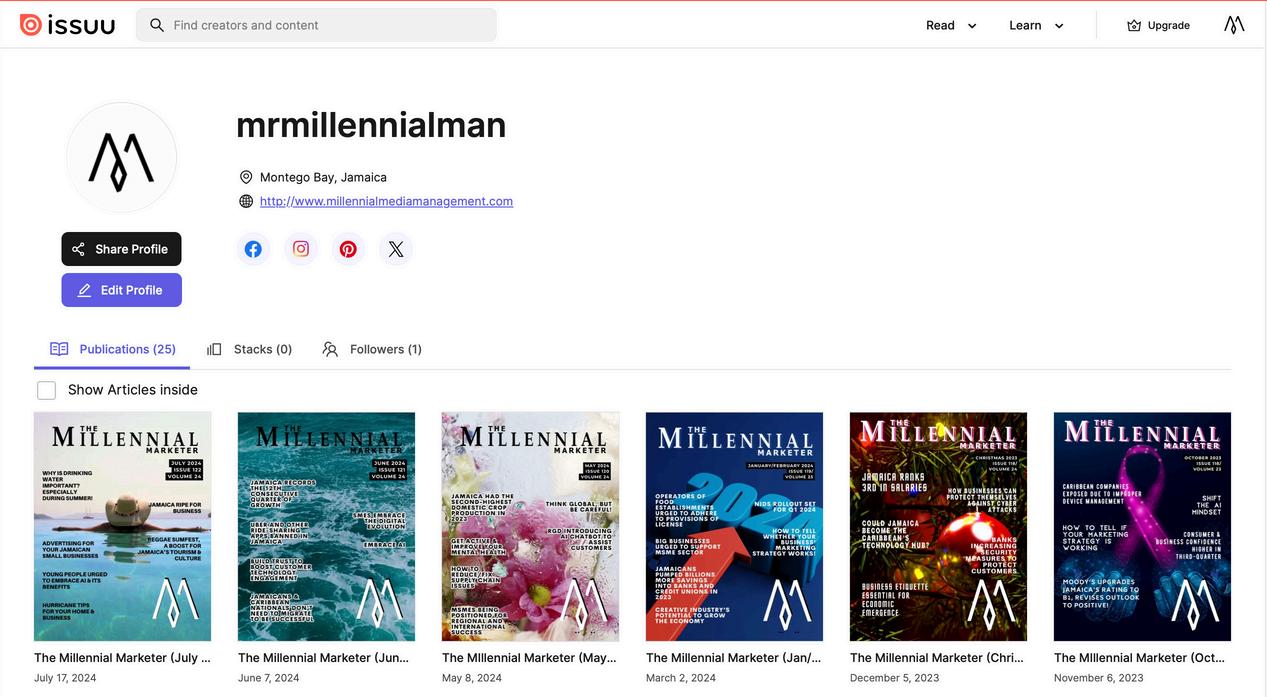The width and height of the screenshot is (1267, 697).
Task: Open the July 2024 magazine cover
Action: pos(122,527)
